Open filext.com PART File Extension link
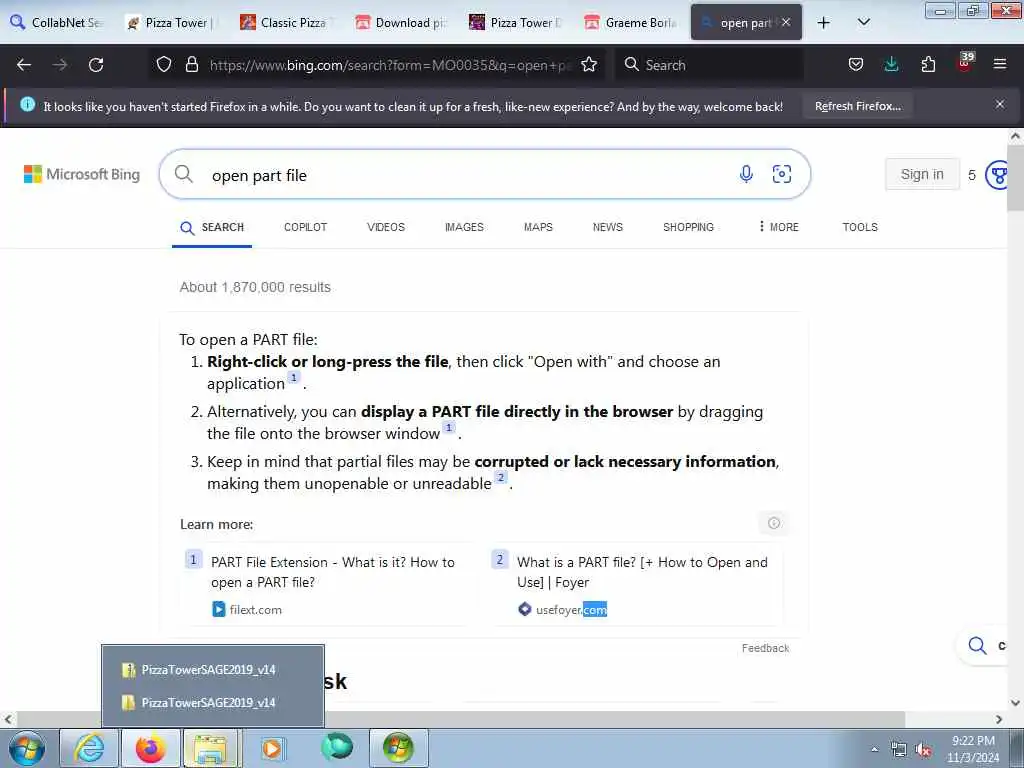The image size is (1024, 768). point(332,572)
